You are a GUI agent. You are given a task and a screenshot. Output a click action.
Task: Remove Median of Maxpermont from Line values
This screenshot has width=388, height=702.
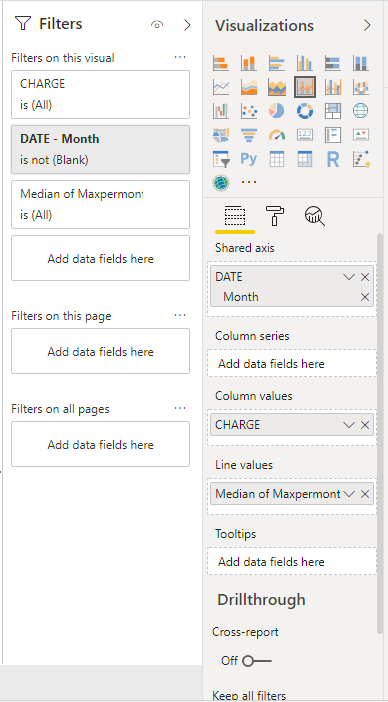[x=365, y=494]
